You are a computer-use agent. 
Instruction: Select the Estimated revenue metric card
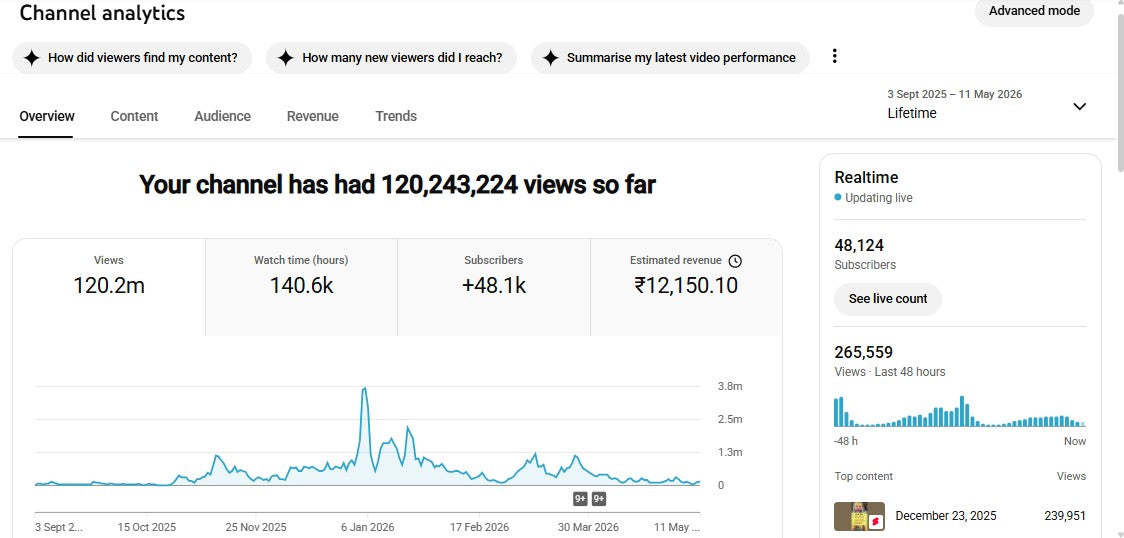[x=686, y=287]
